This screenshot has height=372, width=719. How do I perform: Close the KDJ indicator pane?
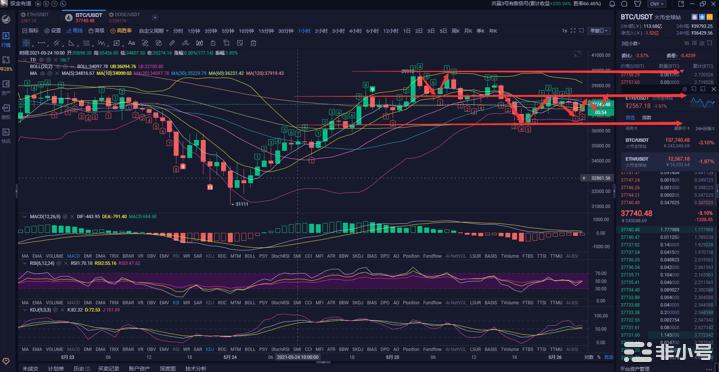click(x=61, y=310)
